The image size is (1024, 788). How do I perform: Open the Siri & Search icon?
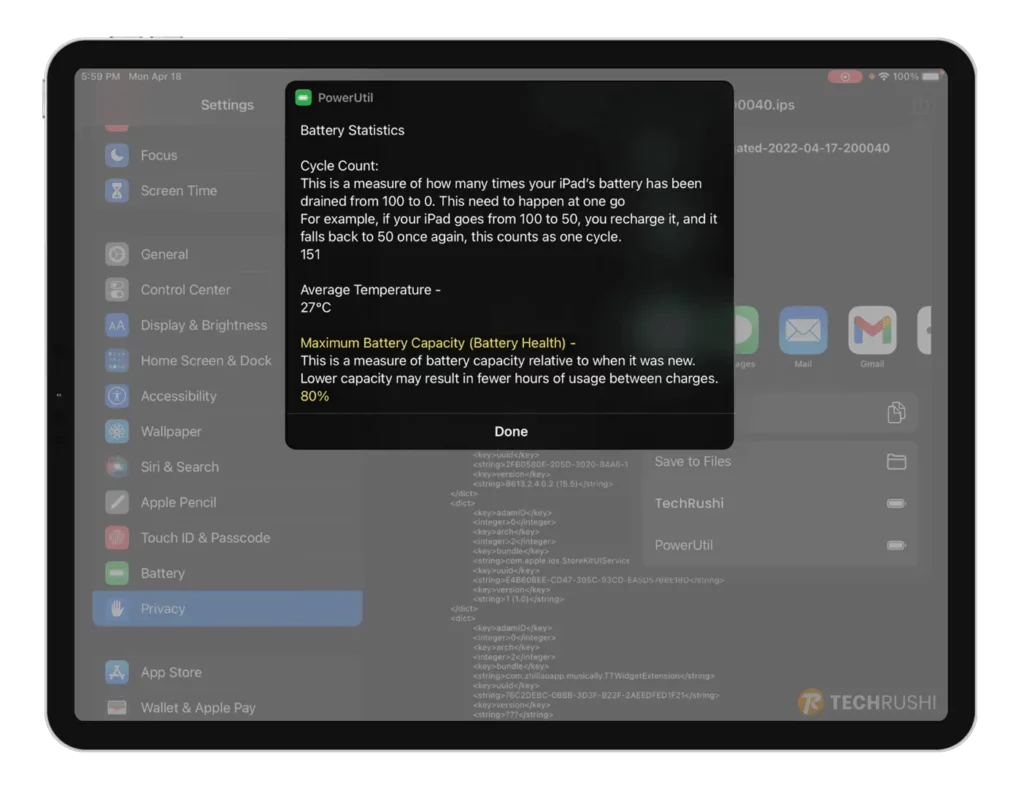pos(117,467)
